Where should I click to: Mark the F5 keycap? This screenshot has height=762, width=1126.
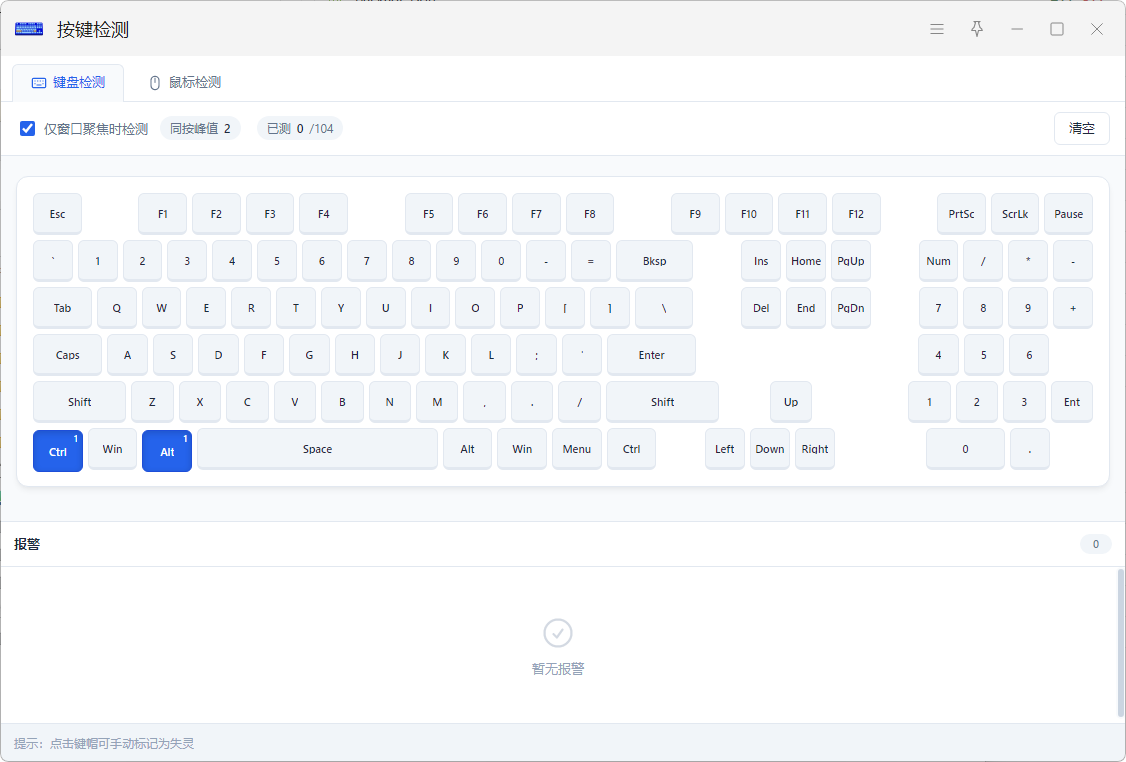click(429, 214)
